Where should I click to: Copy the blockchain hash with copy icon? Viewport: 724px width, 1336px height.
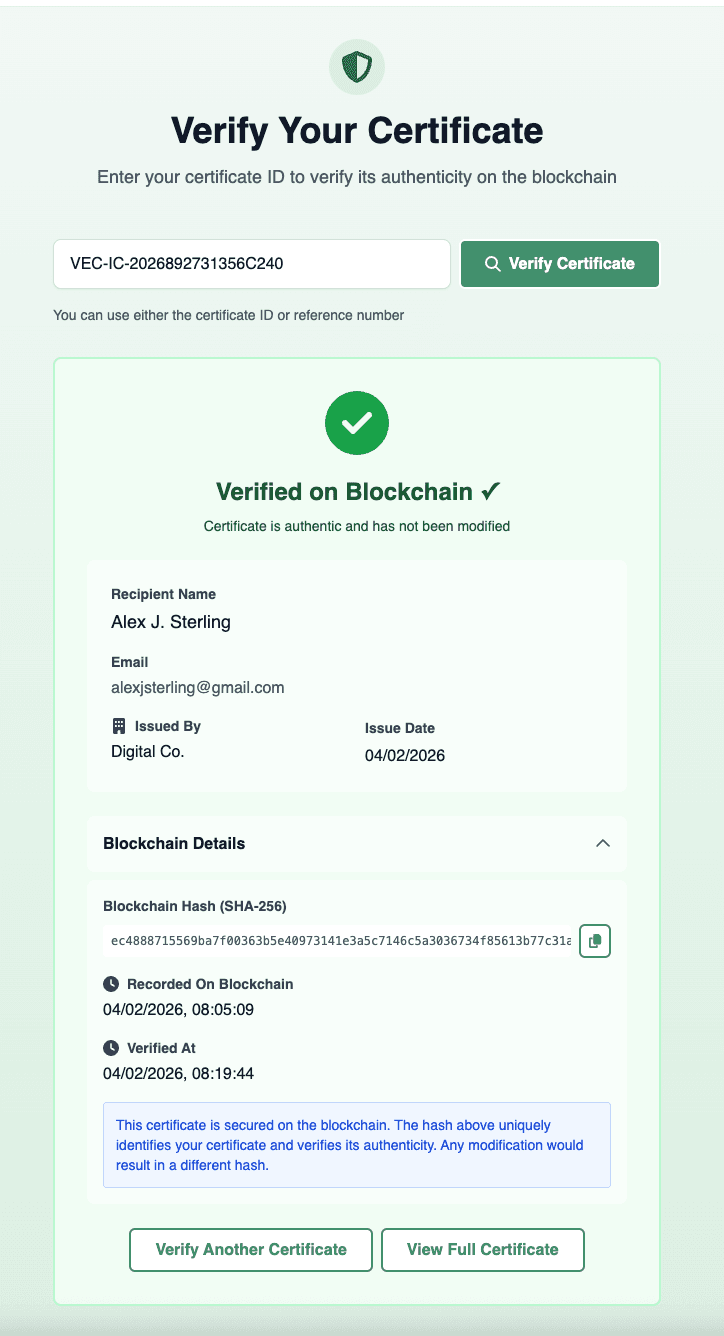point(595,941)
